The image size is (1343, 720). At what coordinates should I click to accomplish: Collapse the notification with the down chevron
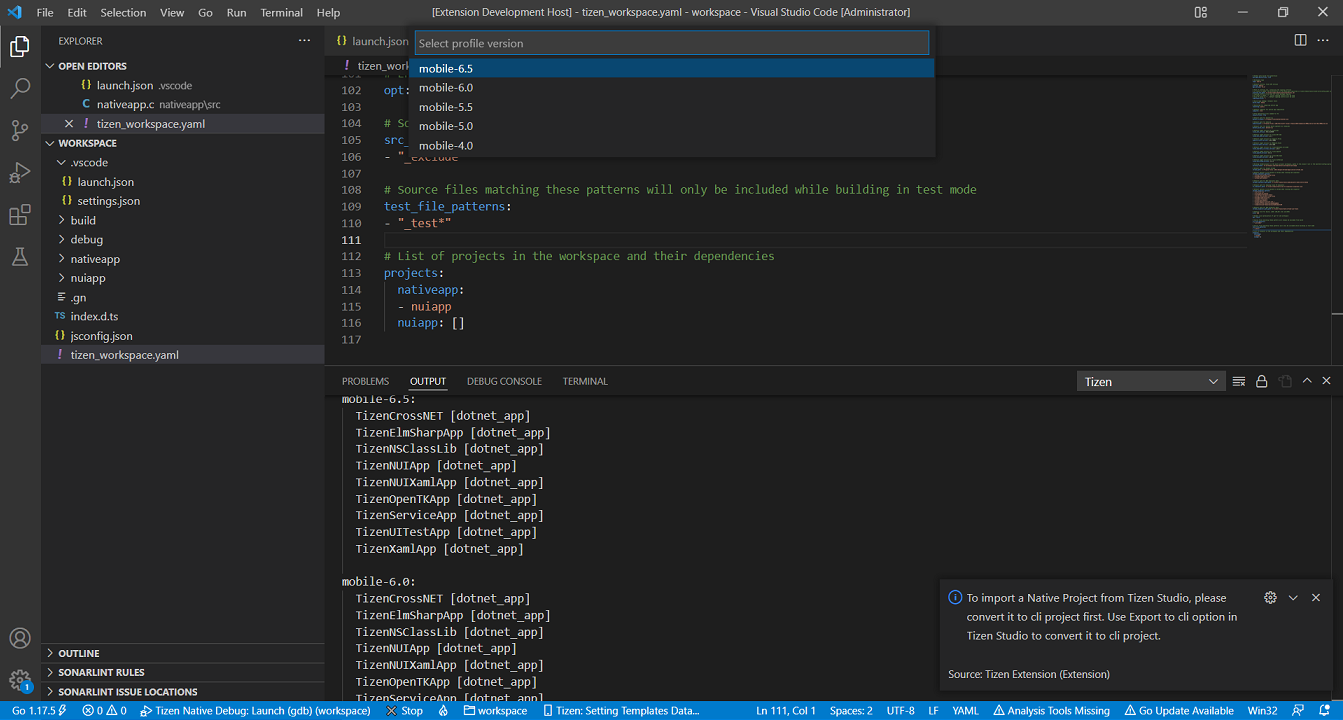(x=1293, y=597)
